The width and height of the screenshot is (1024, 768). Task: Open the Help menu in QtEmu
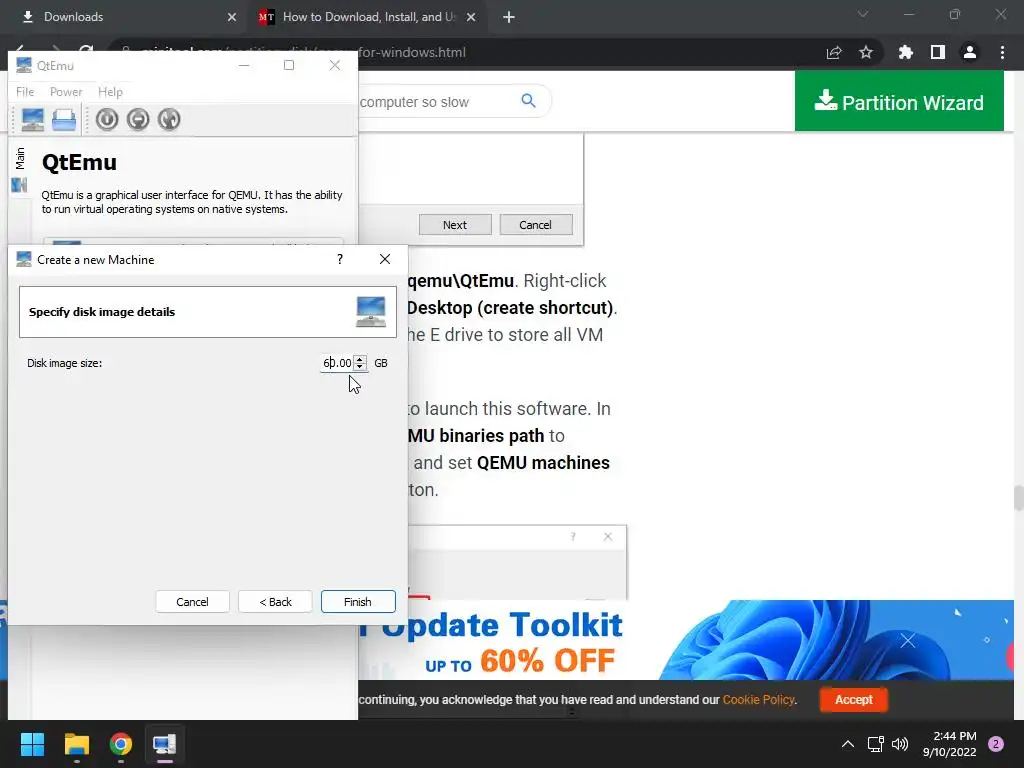[110, 92]
